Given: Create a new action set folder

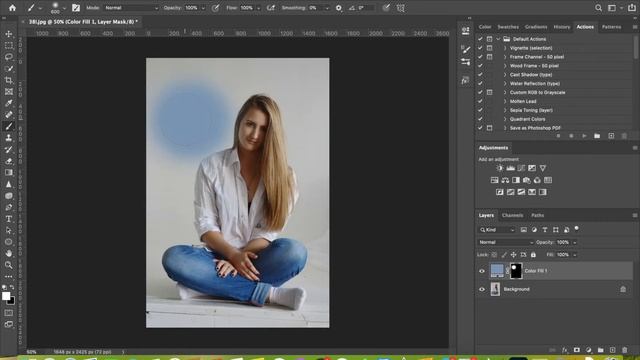Looking at the screenshot, I should [x=597, y=136].
